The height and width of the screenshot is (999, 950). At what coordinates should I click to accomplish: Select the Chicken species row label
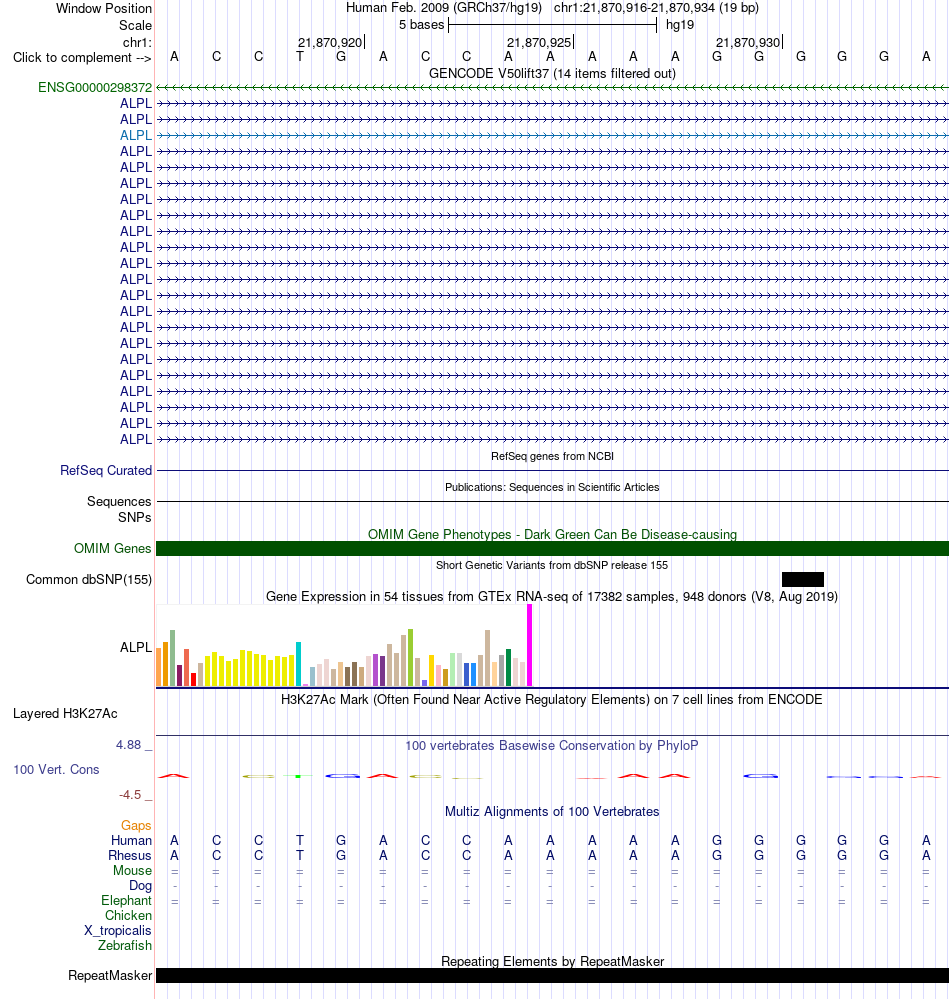[129, 916]
